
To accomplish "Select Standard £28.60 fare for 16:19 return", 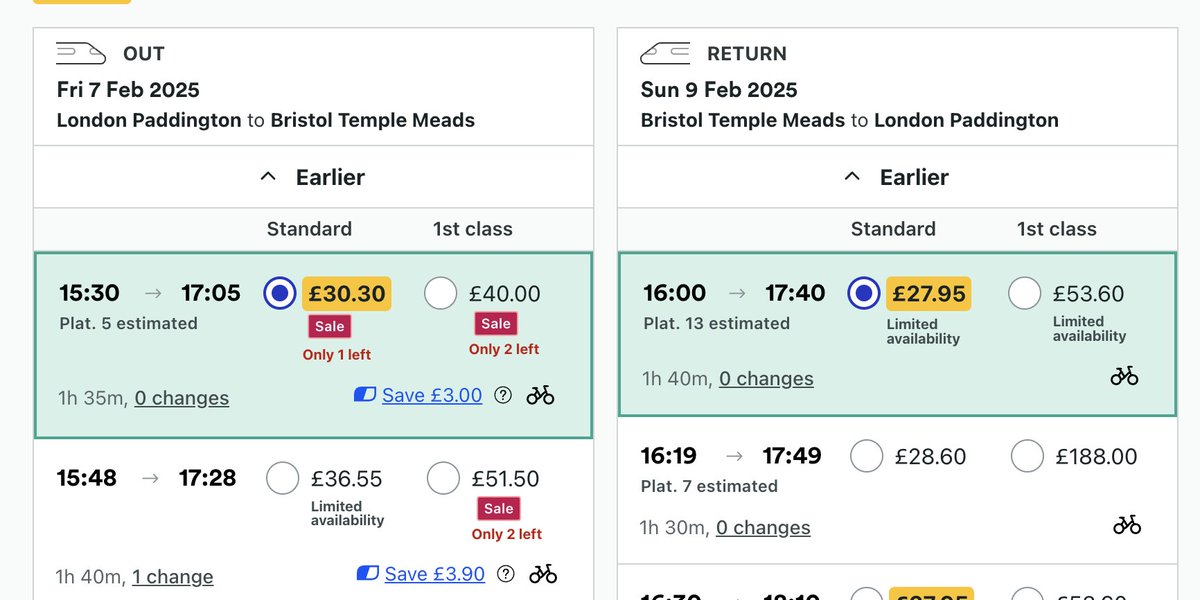I will (866, 456).
